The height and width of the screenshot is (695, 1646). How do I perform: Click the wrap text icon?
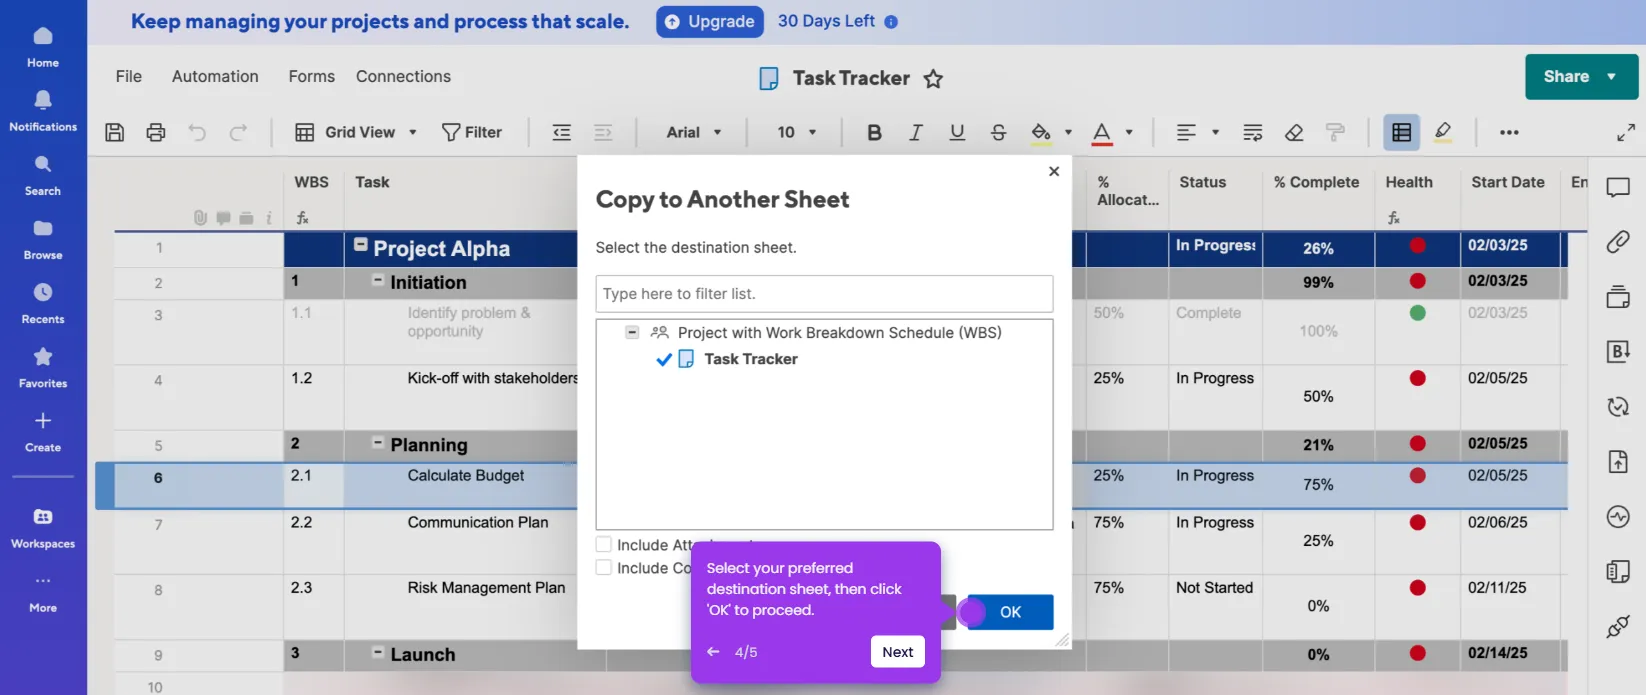tap(1253, 132)
